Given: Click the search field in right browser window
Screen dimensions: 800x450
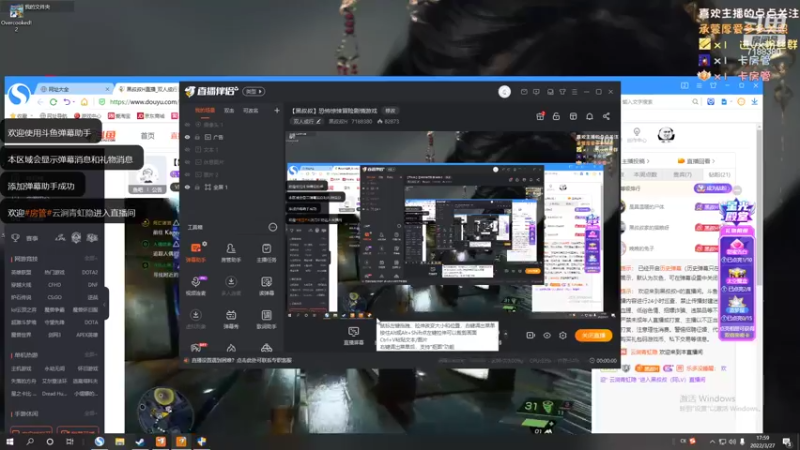Looking at the screenshot, I should click(x=658, y=102).
